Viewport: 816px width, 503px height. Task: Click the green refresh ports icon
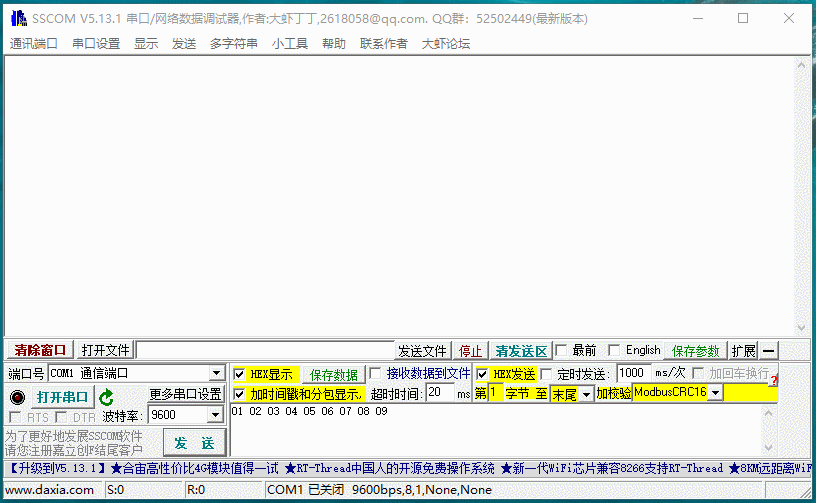tap(106, 397)
